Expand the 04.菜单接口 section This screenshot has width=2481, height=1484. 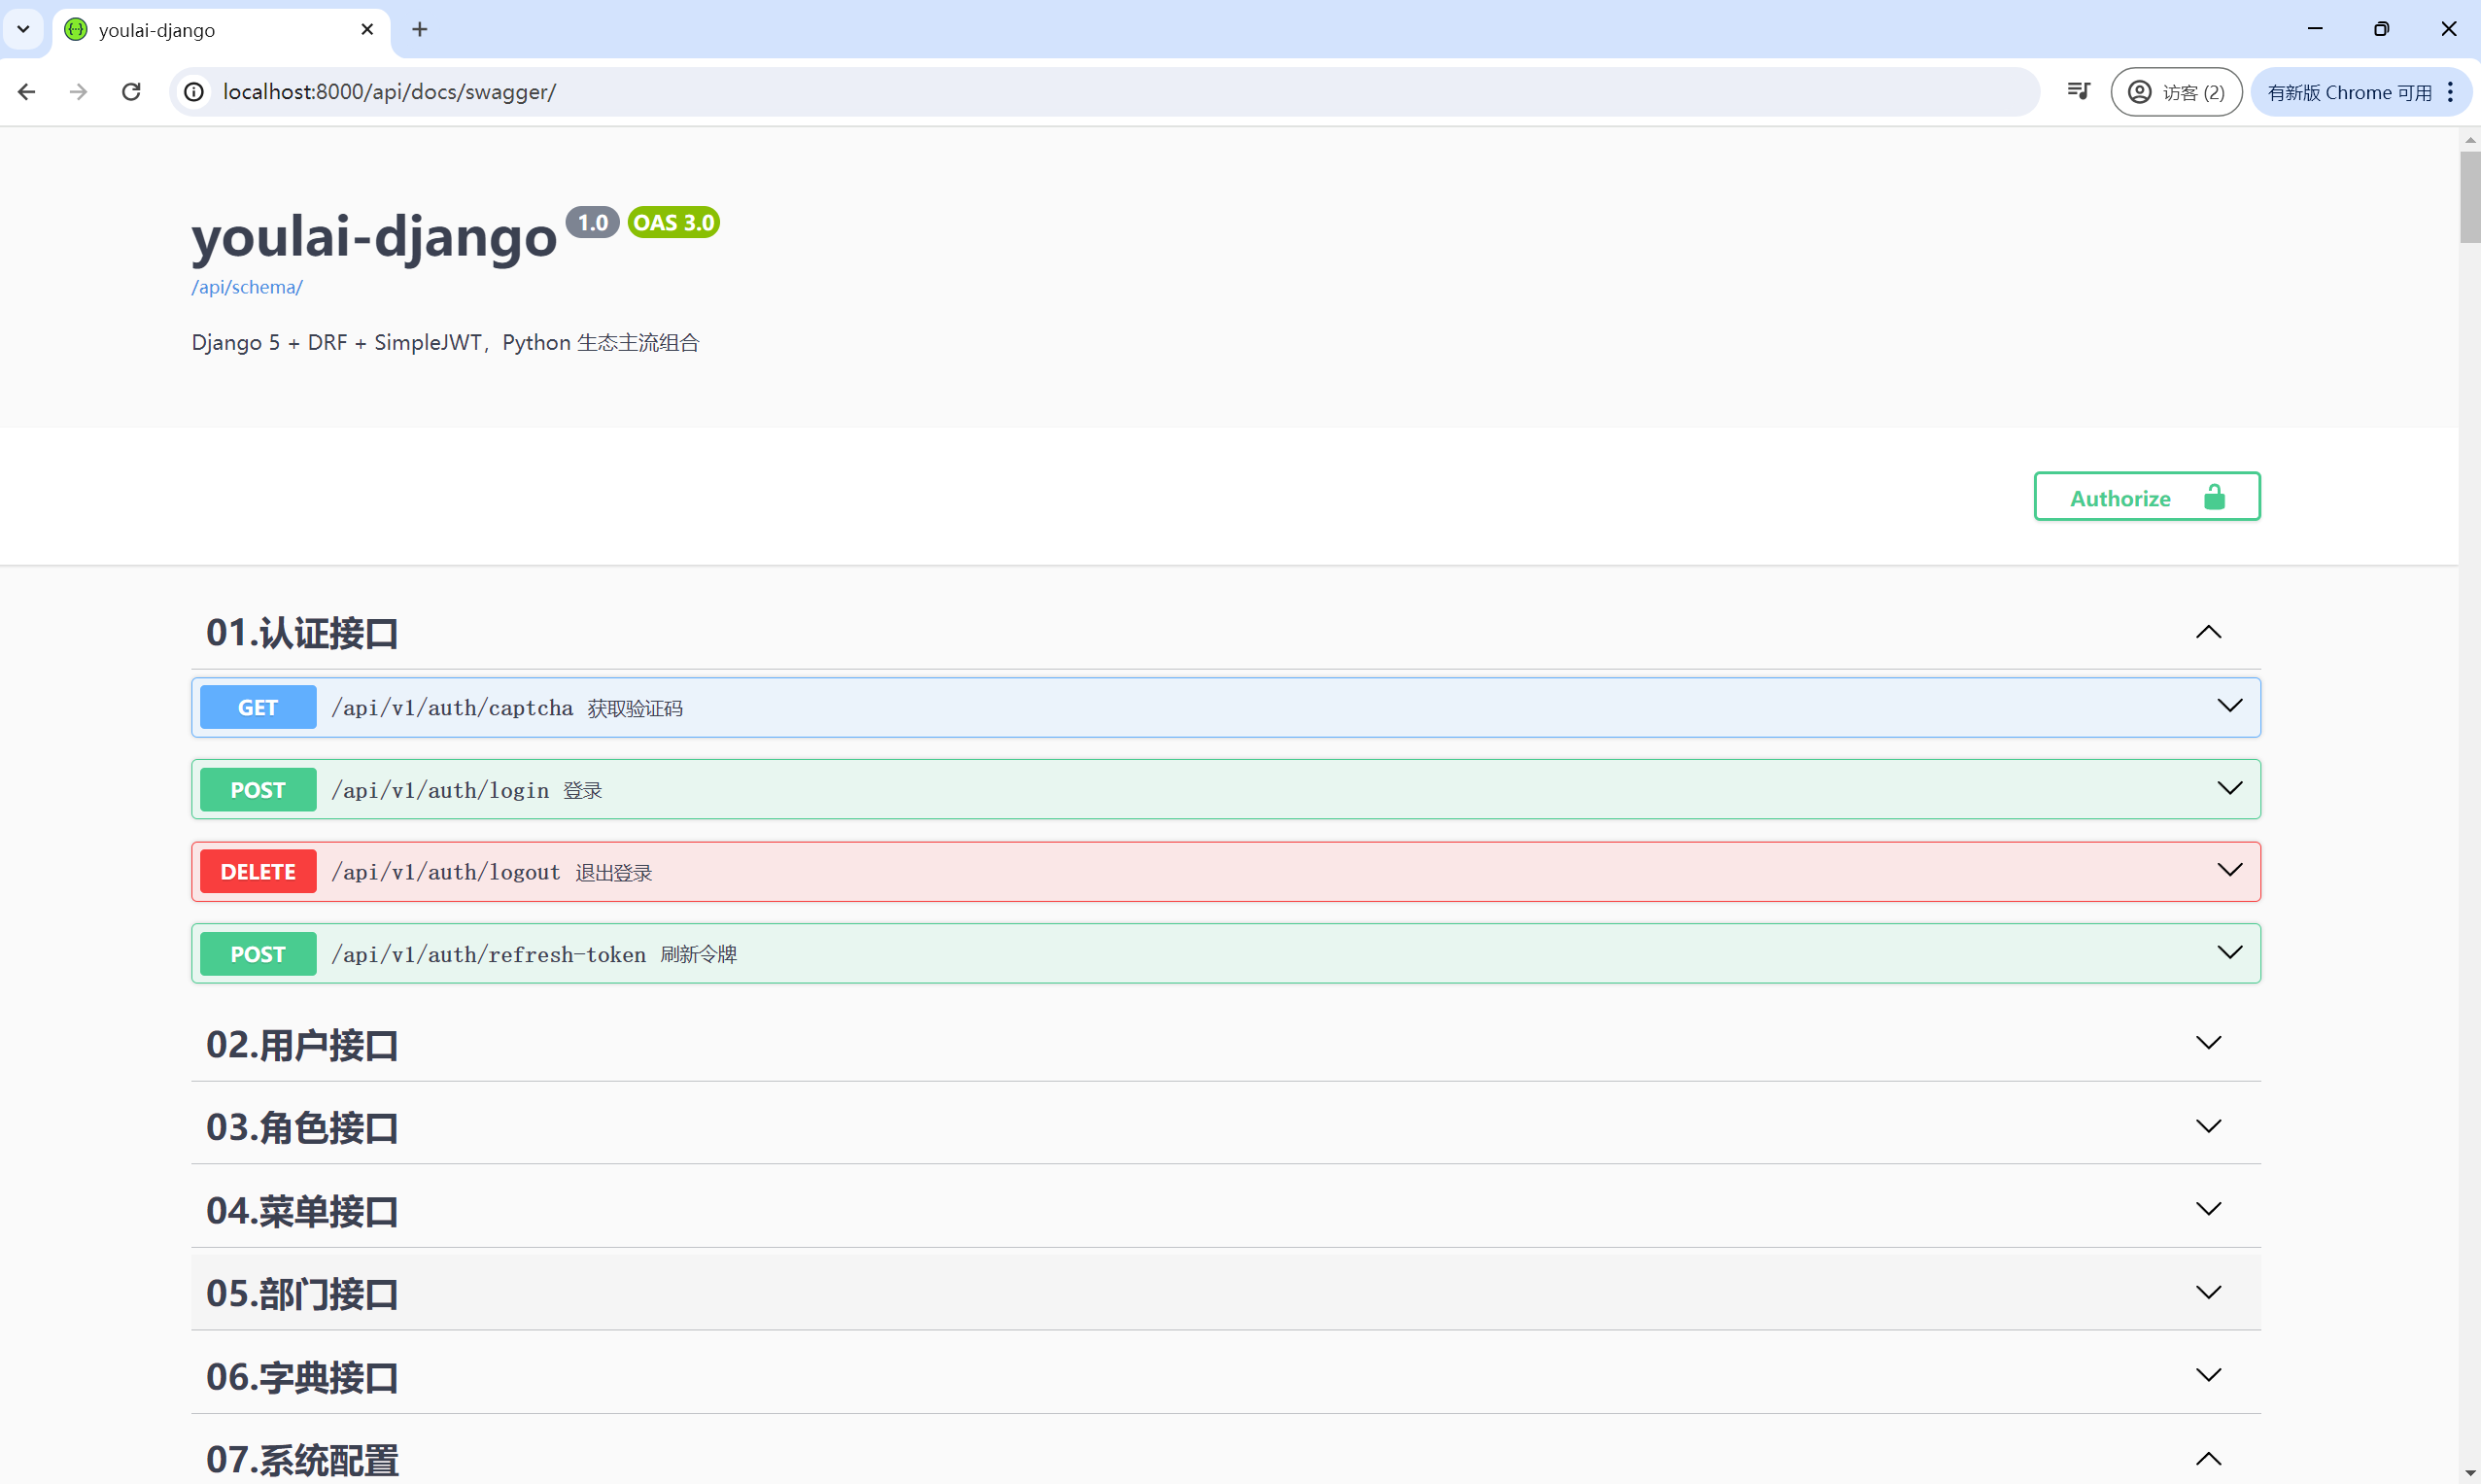[2207, 1209]
